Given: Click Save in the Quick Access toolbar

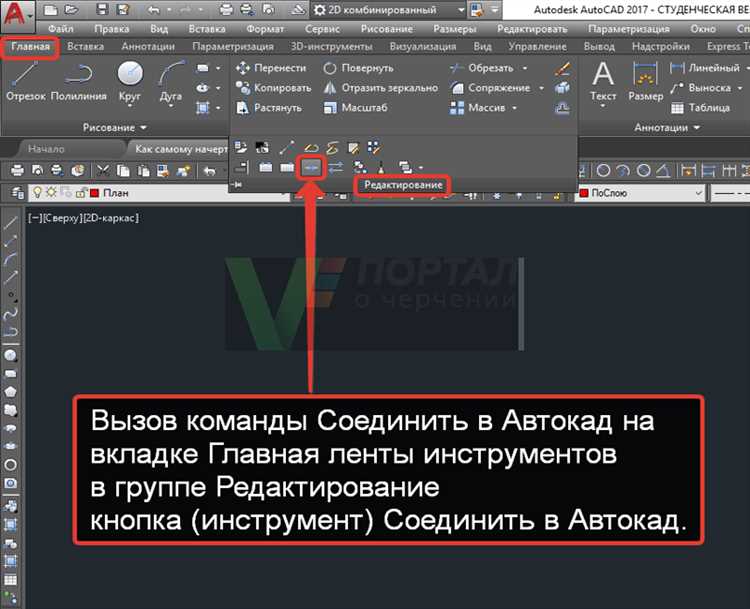Looking at the screenshot, I should click(x=102, y=10).
